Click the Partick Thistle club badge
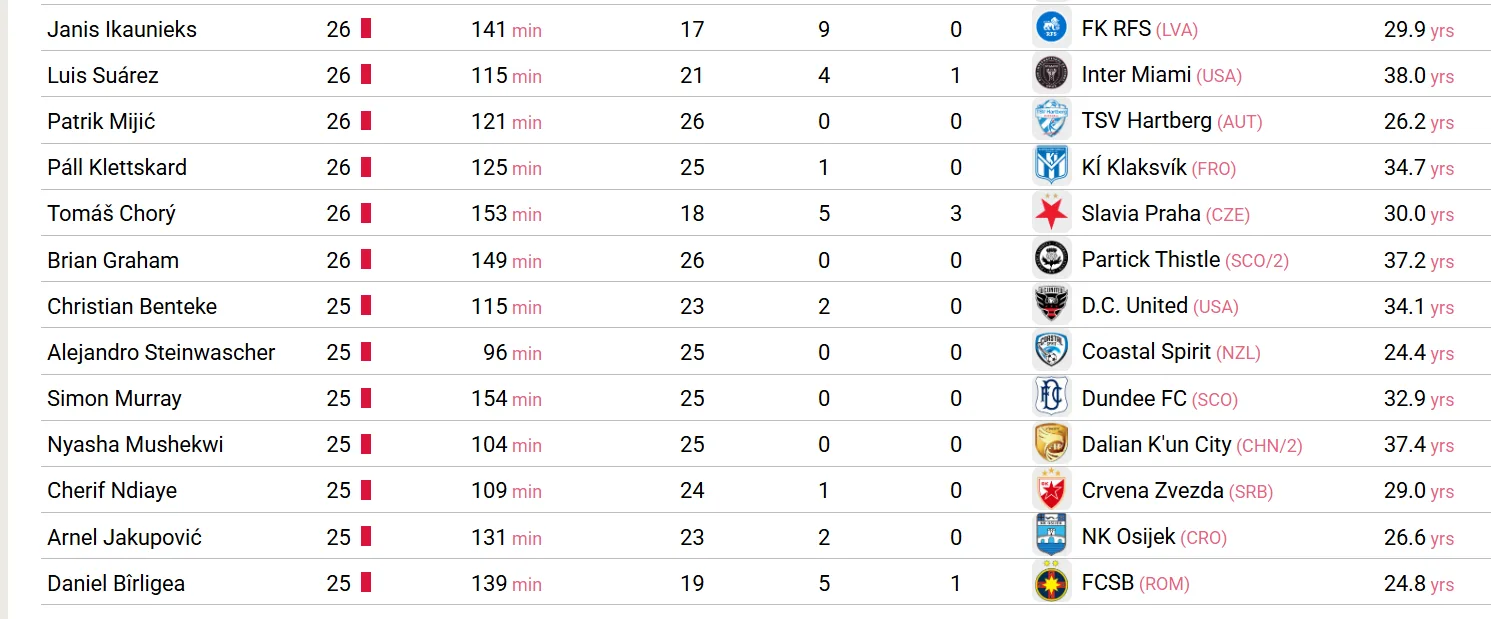The height and width of the screenshot is (619, 1491). 1051,259
